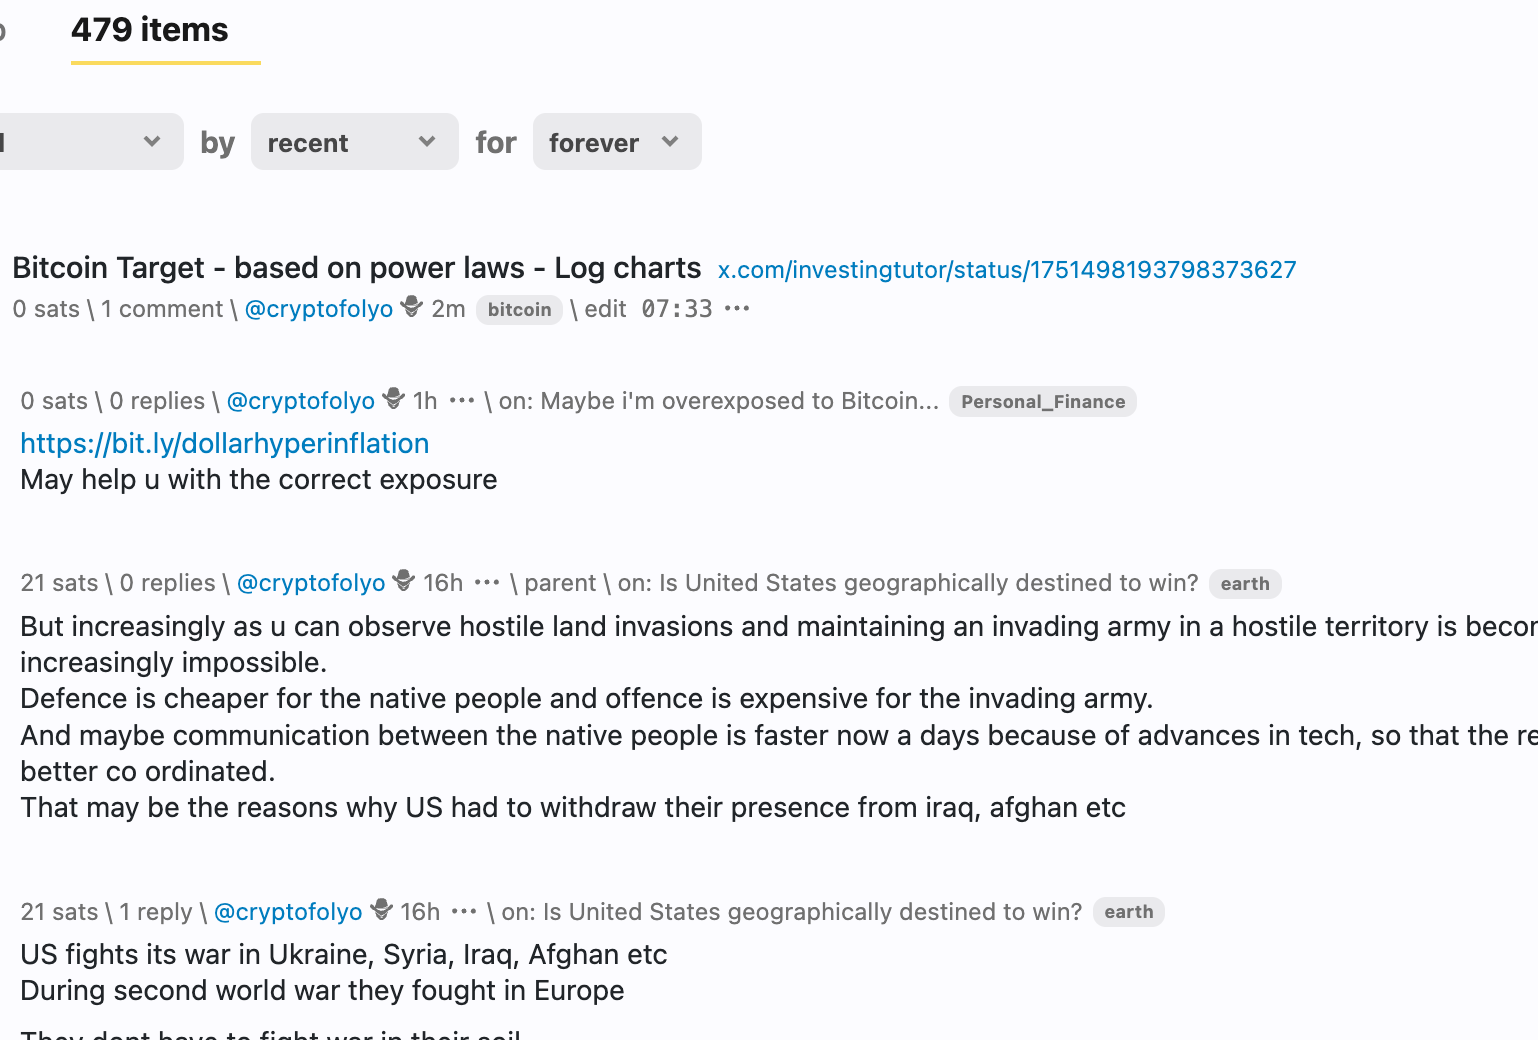Image resolution: width=1538 pixels, height=1040 pixels.
Task: Click the cowboy hat icon beside the 1h comment
Action: pos(394,399)
